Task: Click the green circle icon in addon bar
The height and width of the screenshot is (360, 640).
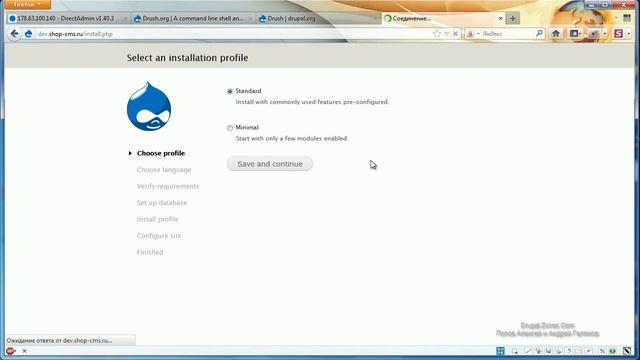Action: coord(612,351)
